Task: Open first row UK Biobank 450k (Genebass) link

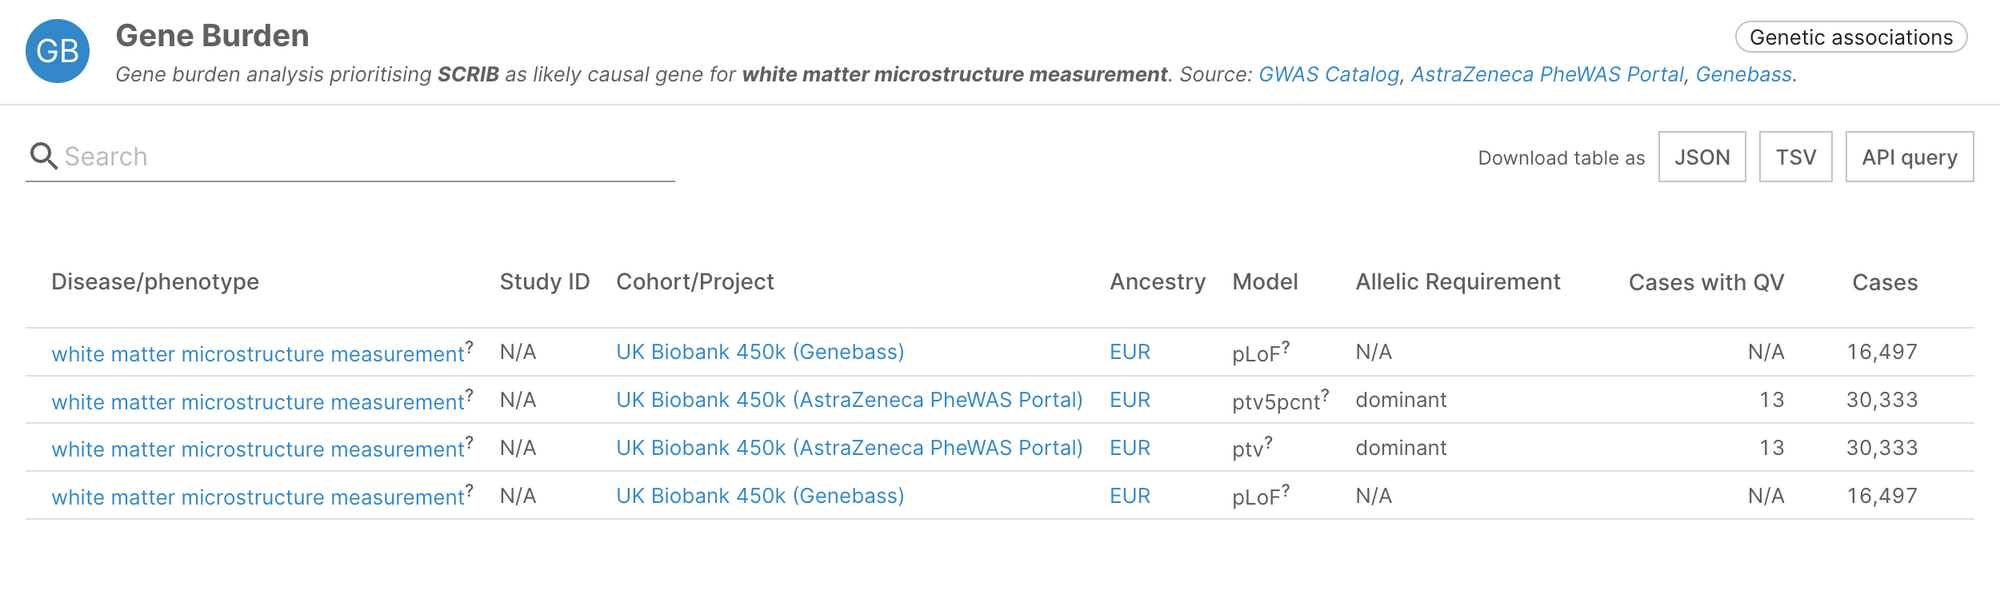Action: click(x=760, y=352)
